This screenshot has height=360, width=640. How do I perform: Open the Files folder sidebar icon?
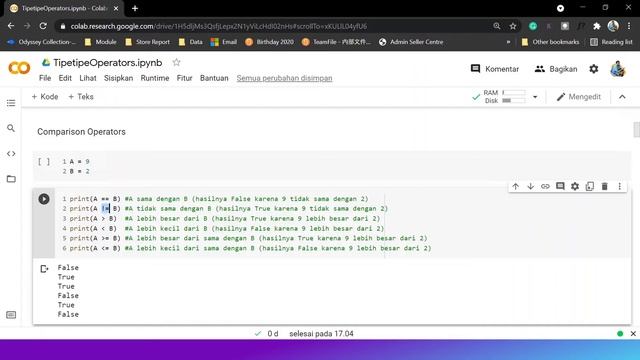[x=11, y=179]
